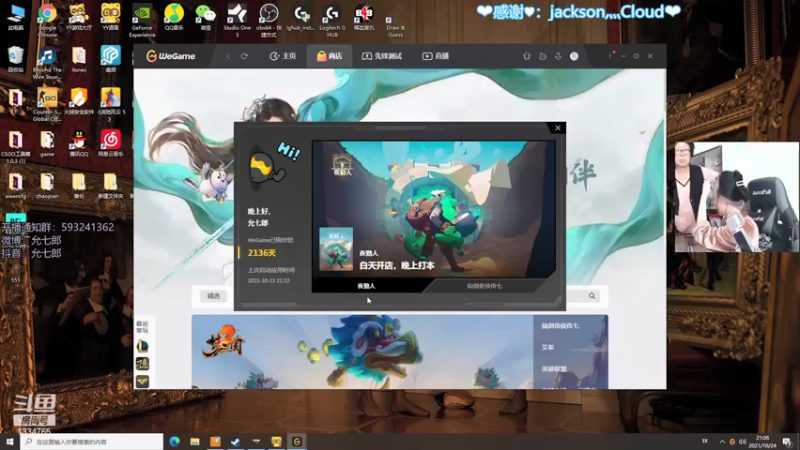Select 网易云音乐 desktop shortcut
Screen dimensions: 800x450
click(x=110, y=143)
